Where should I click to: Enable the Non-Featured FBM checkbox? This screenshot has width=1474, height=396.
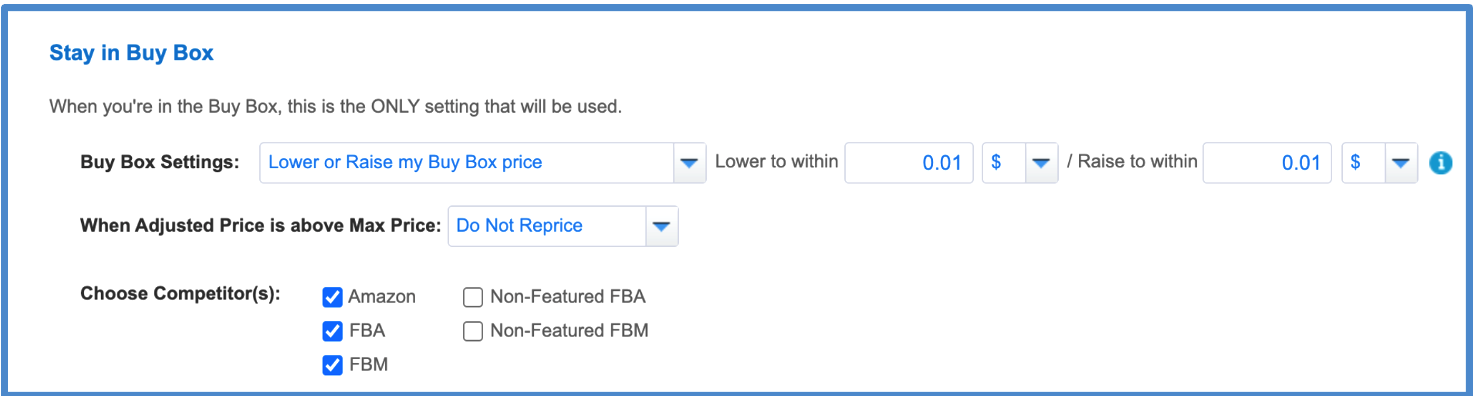[x=473, y=331]
